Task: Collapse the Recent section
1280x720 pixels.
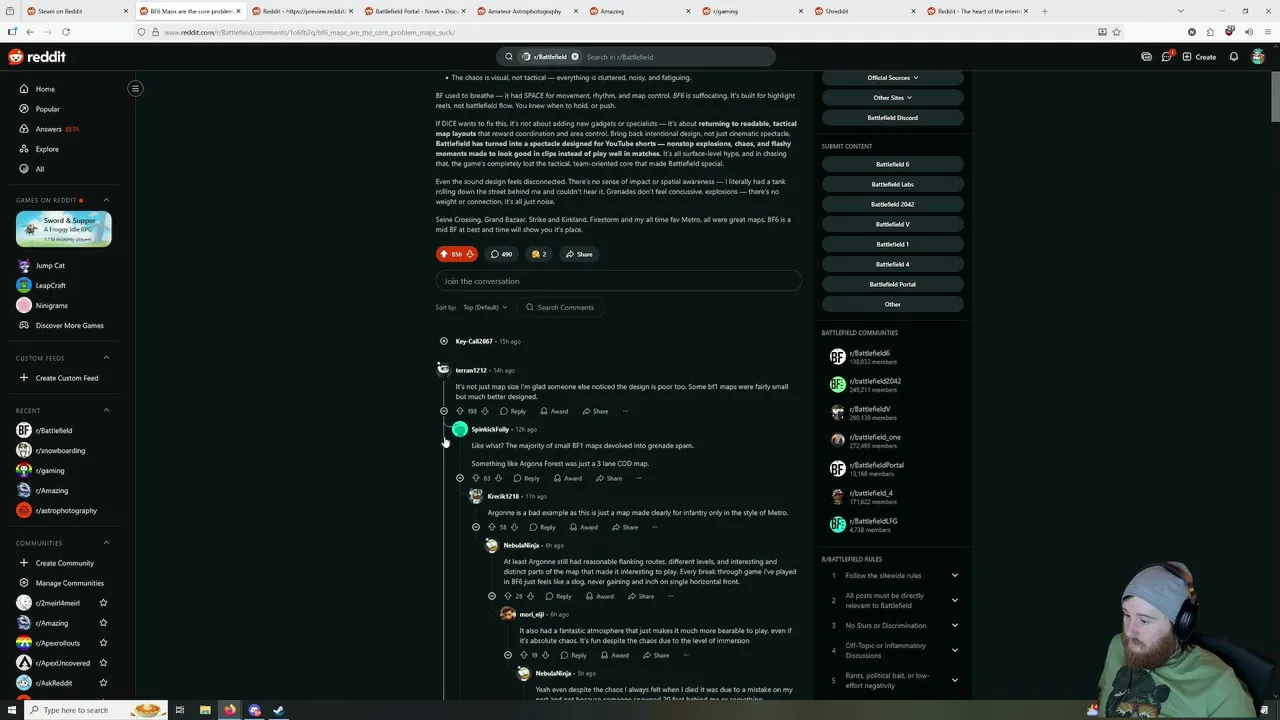Action: pos(106,410)
